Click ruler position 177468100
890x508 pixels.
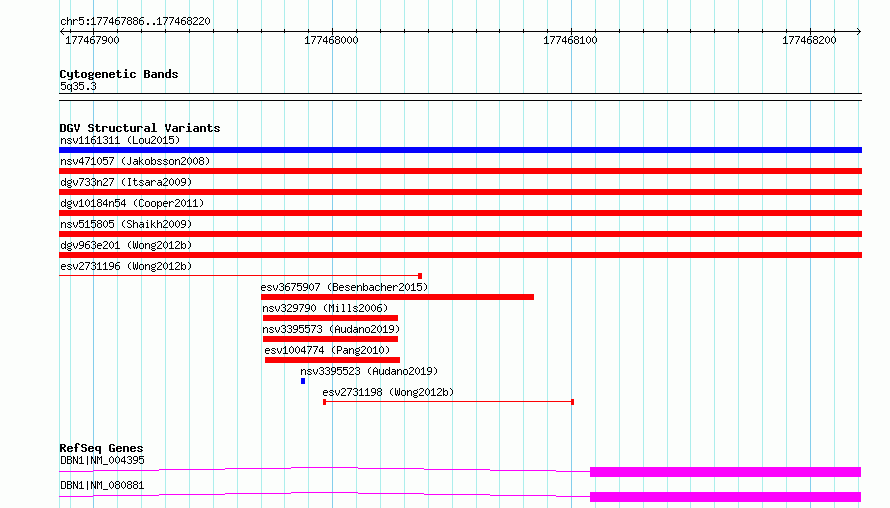coord(570,40)
